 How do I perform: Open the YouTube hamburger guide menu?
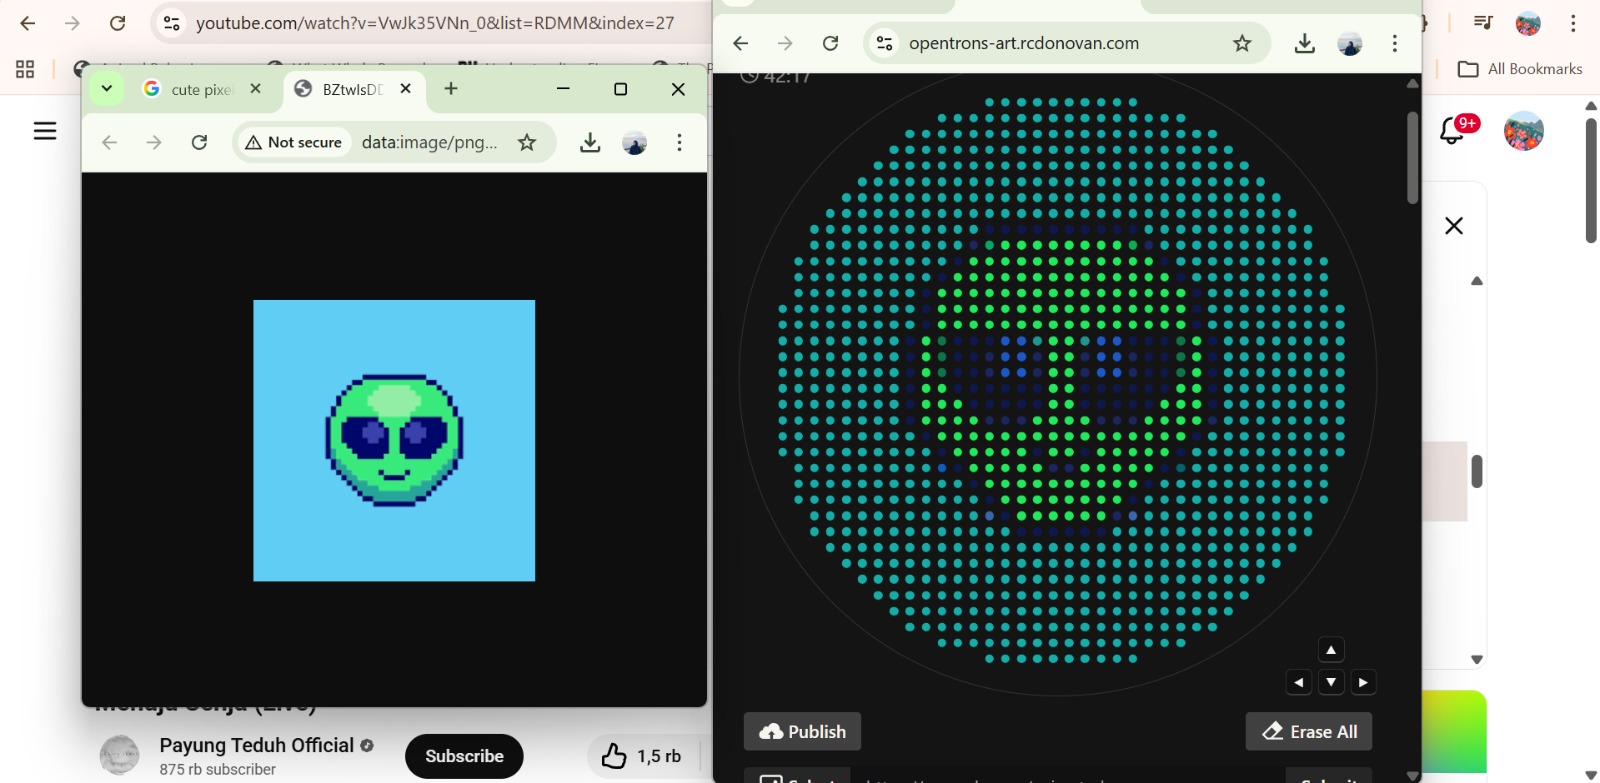(x=45, y=131)
